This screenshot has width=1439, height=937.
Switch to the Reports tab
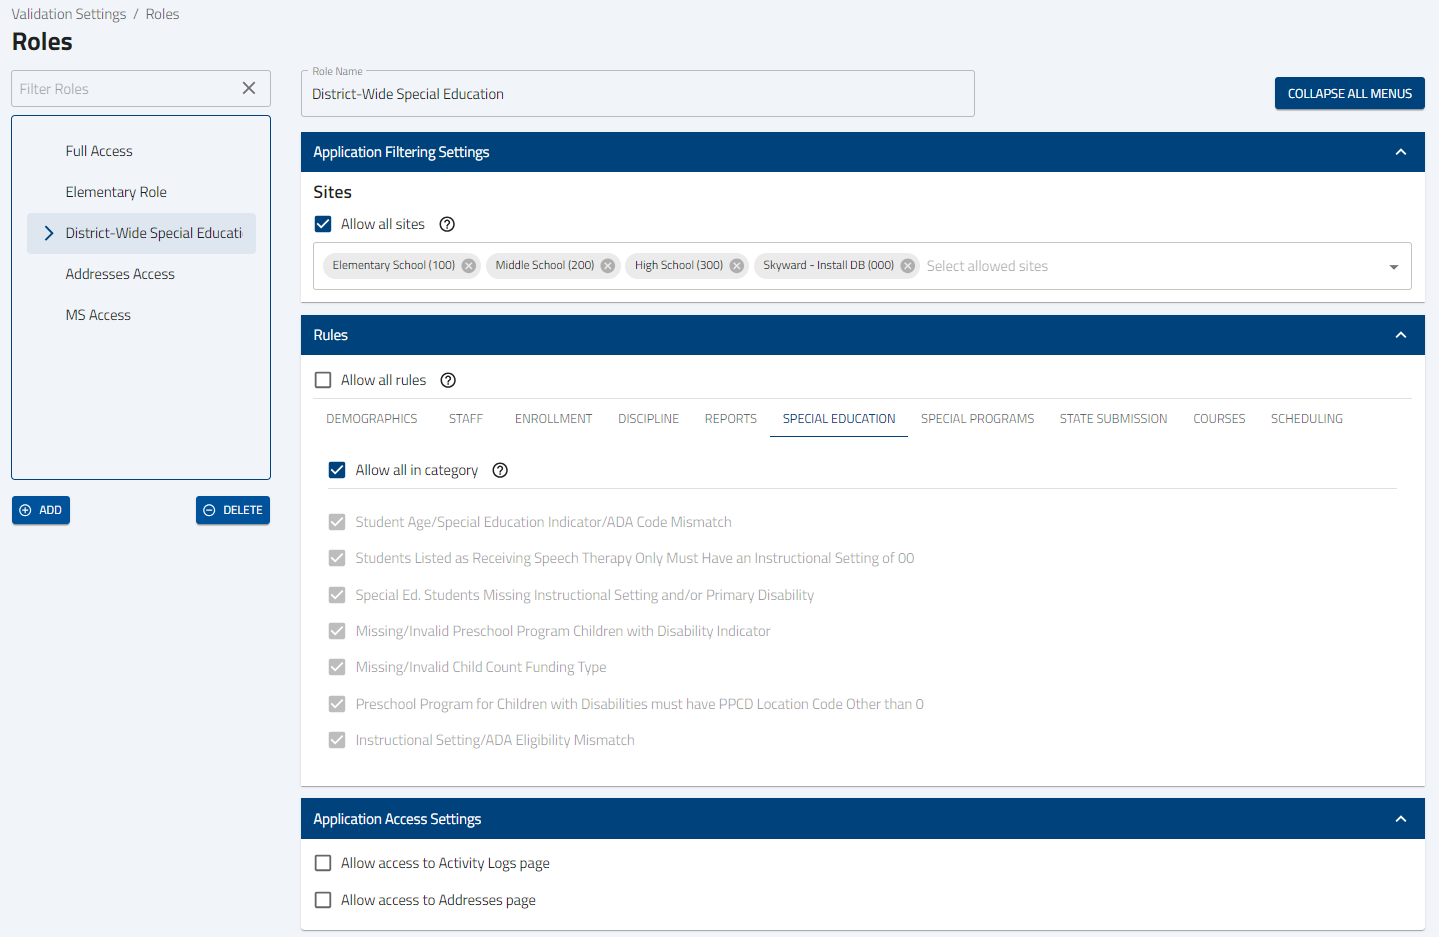tap(731, 419)
